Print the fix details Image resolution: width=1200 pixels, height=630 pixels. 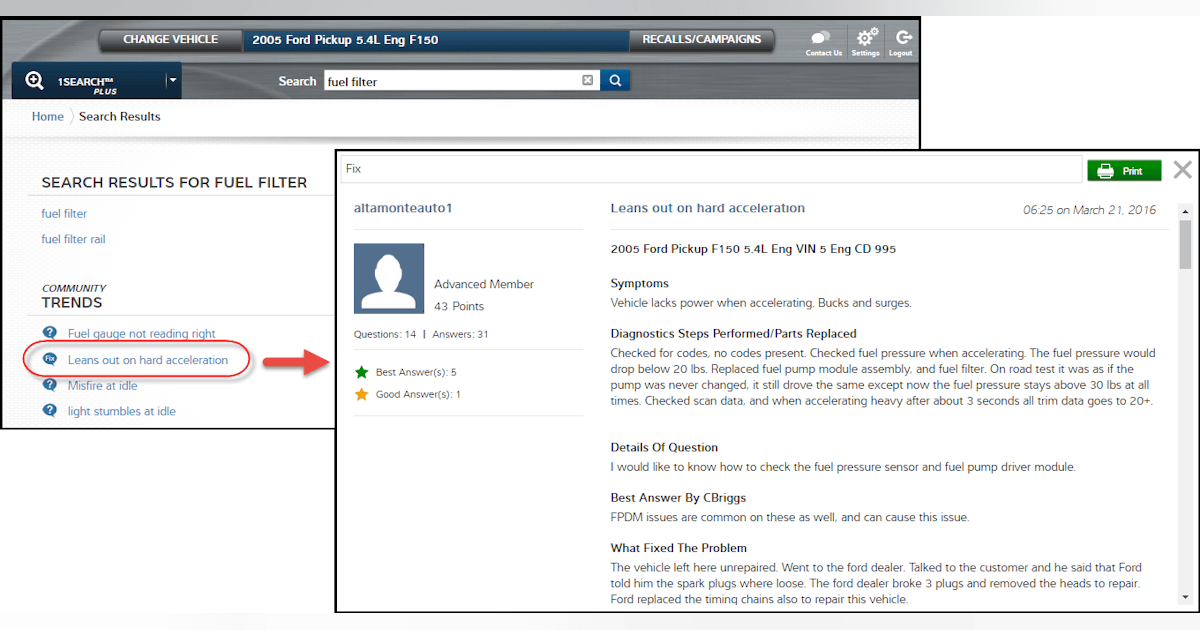pos(1124,171)
